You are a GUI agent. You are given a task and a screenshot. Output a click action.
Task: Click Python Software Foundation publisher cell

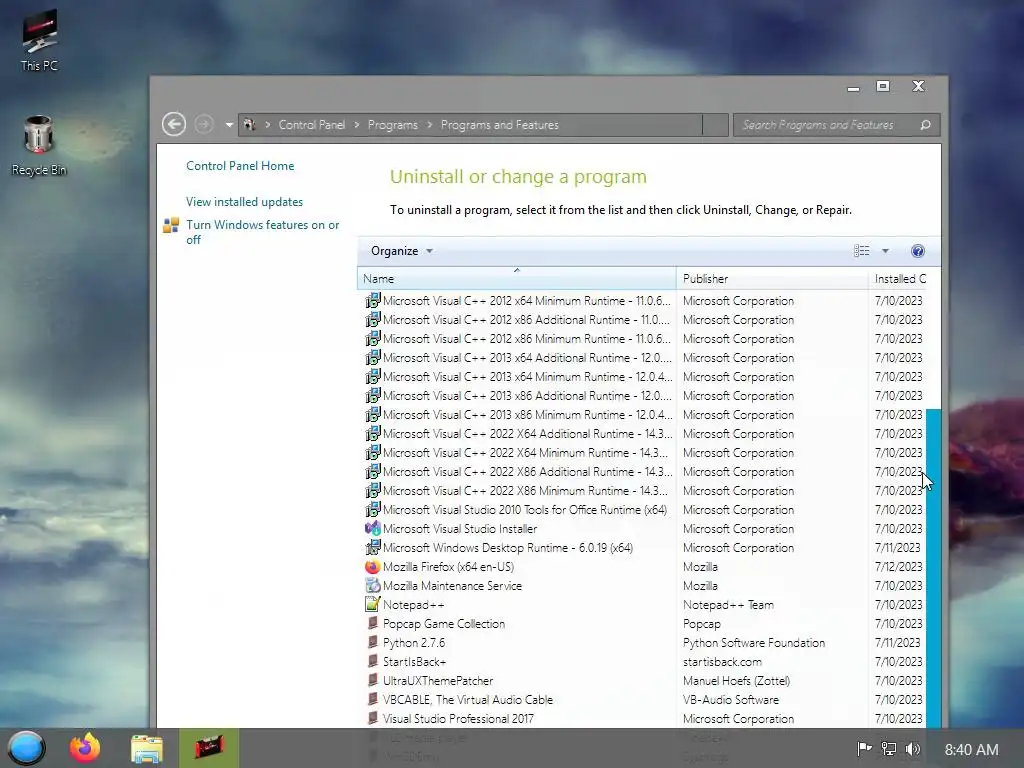[x=754, y=643]
